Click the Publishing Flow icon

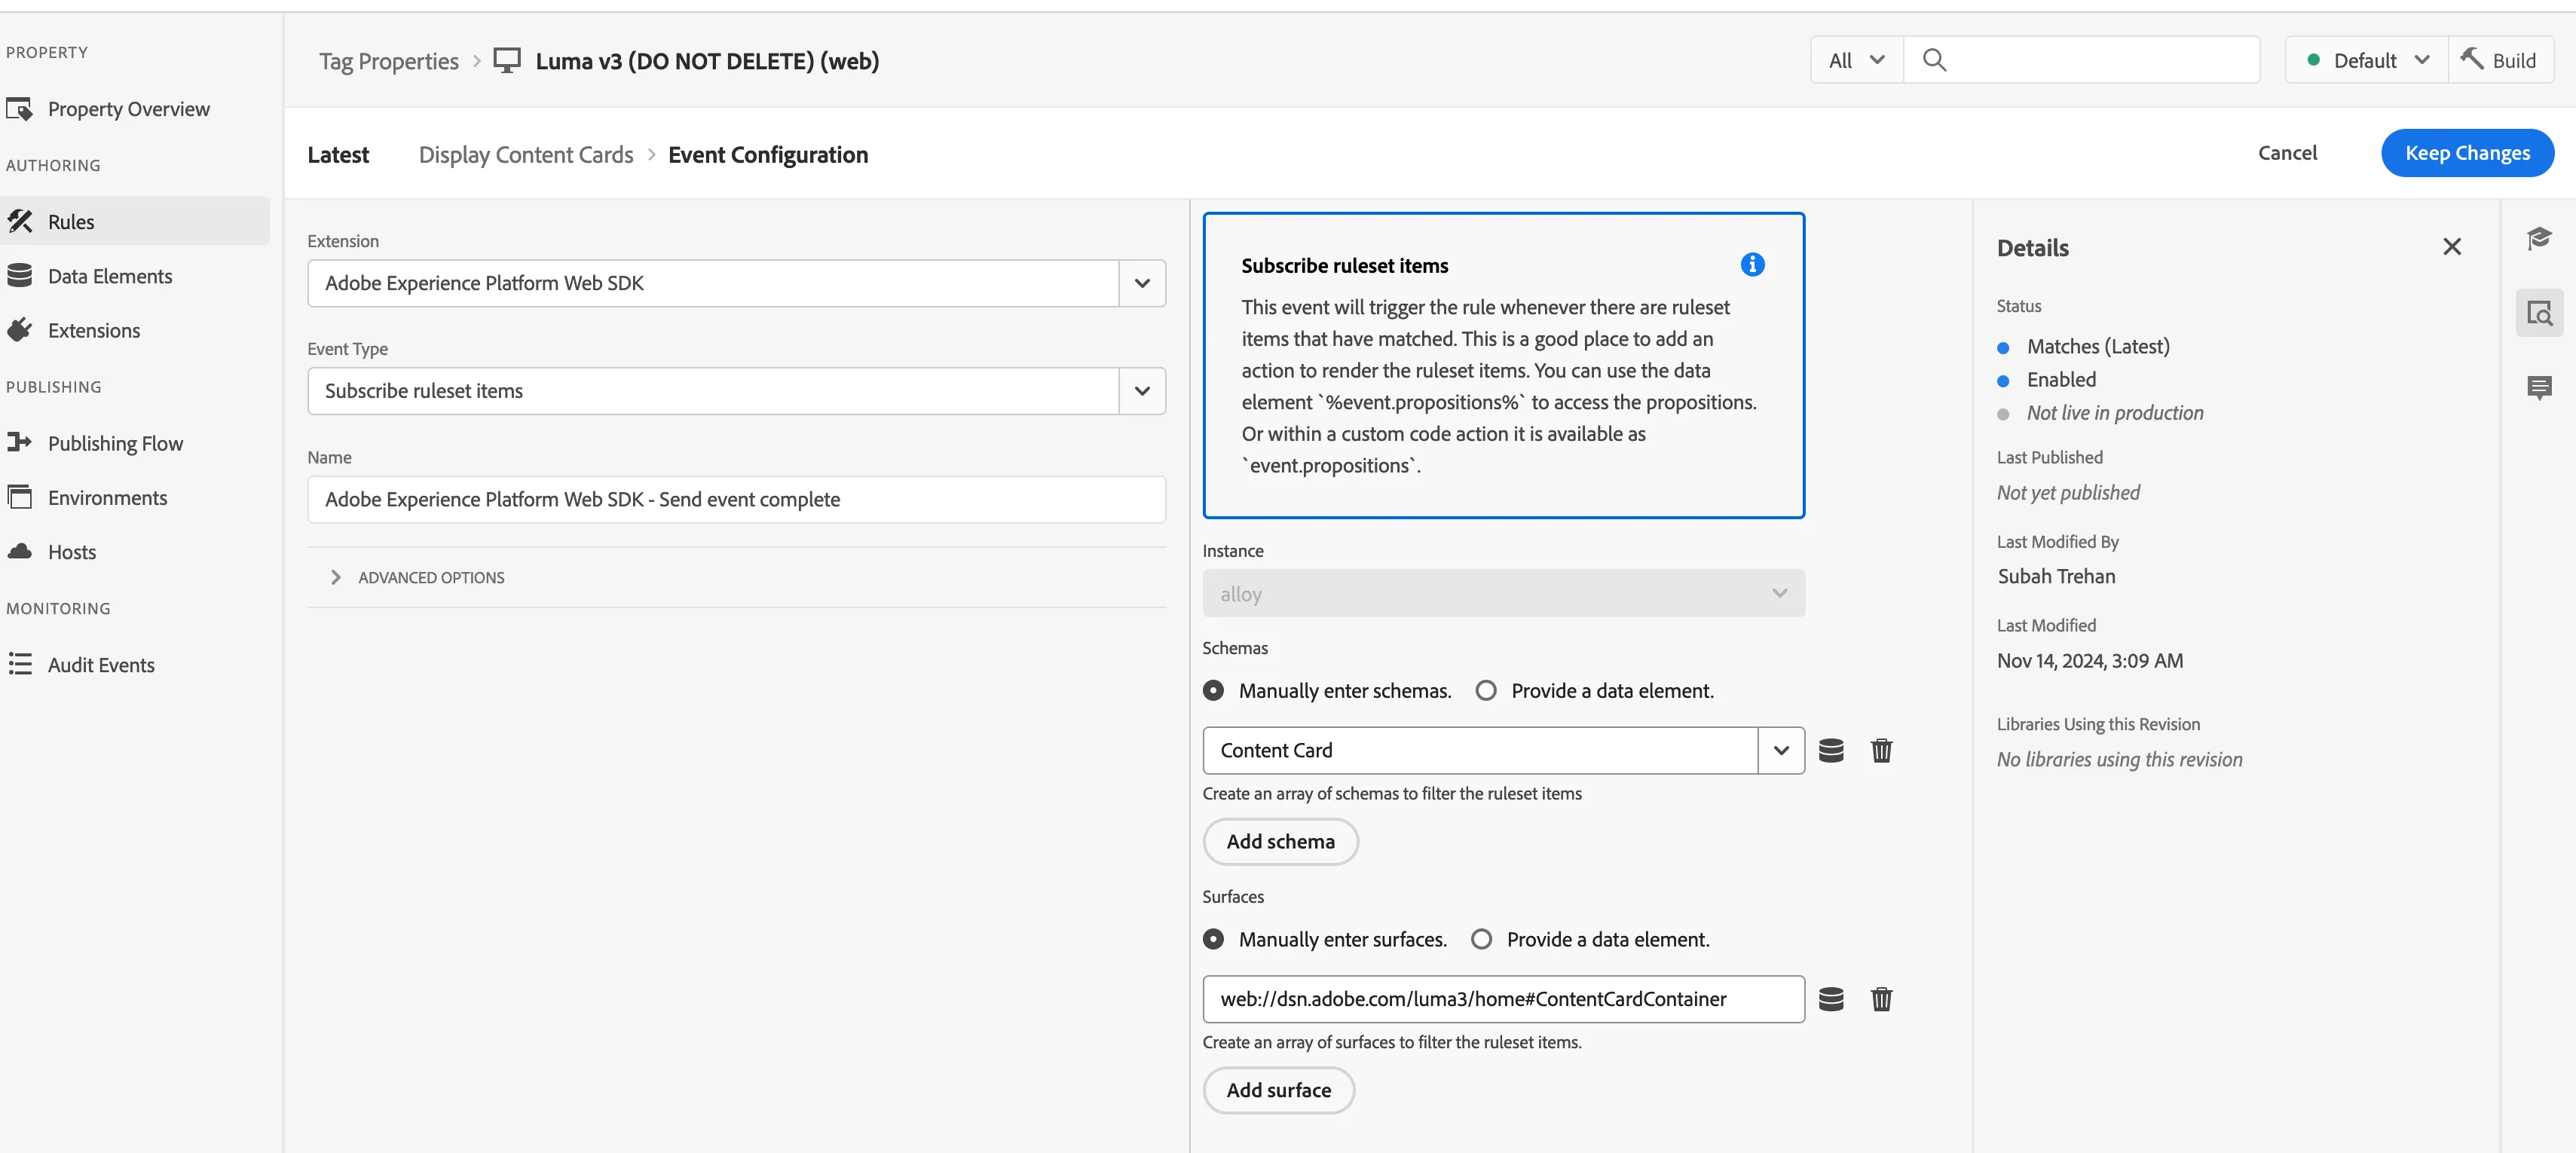[19, 442]
